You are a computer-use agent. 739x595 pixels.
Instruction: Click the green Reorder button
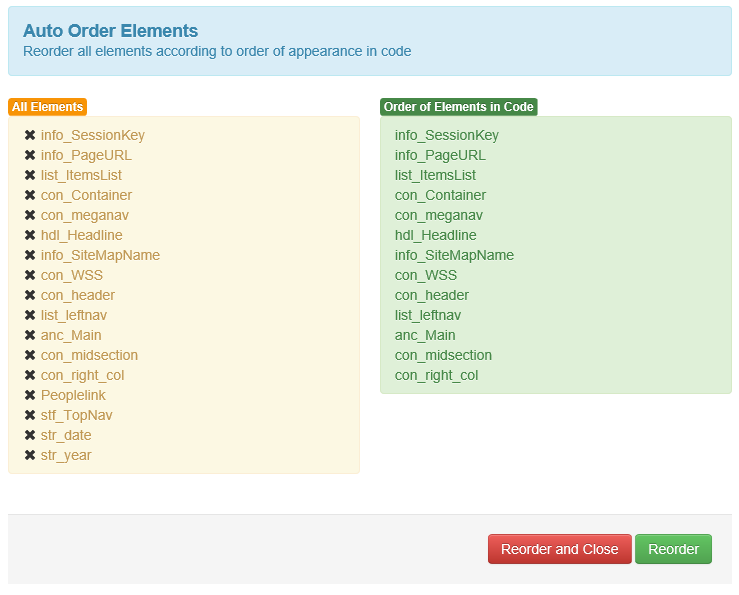pyautogui.click(x=673, y=549)
